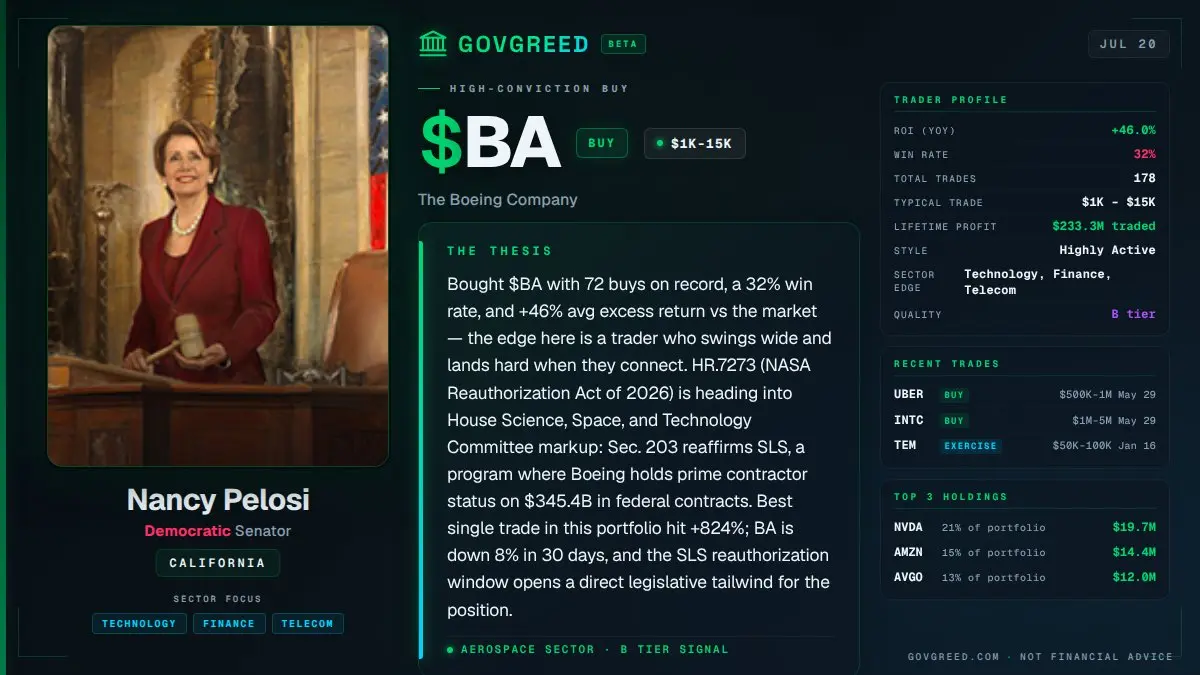Click the BUY tag in the UBER row
The image size is (1200, 675).
tap(955, 394)
